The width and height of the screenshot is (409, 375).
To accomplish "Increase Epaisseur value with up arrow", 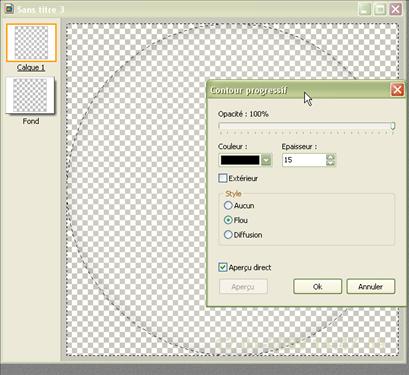I will coord(330,157).
